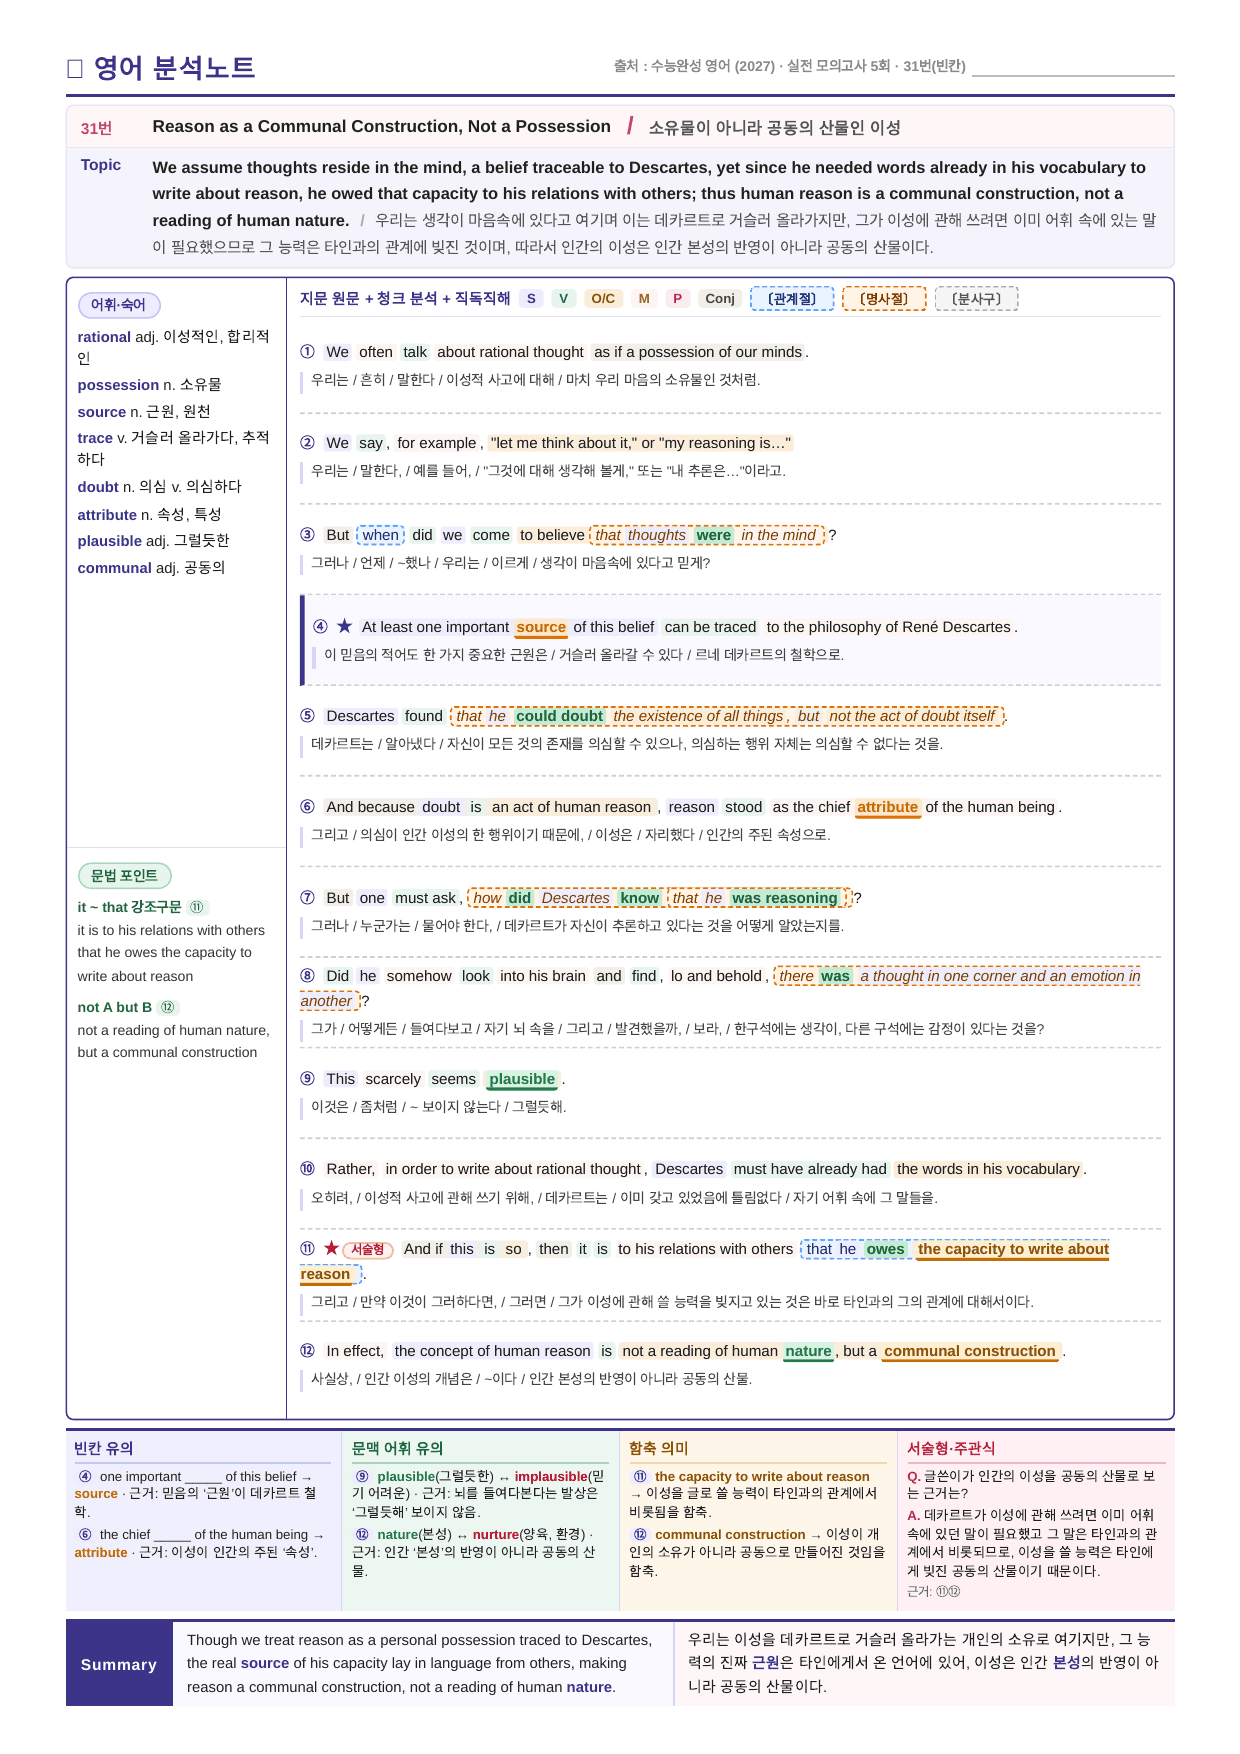The image size is (1240, 1754).
Task: Click the 관계절 dashed legend tag
Action: coord(792,298)
